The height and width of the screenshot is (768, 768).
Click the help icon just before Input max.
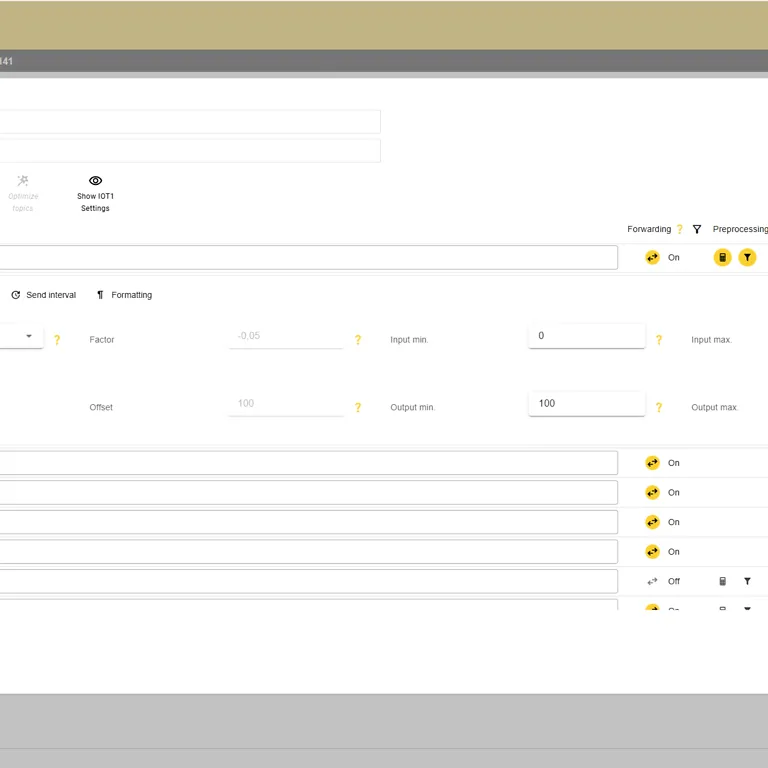[x=659, y=340]
